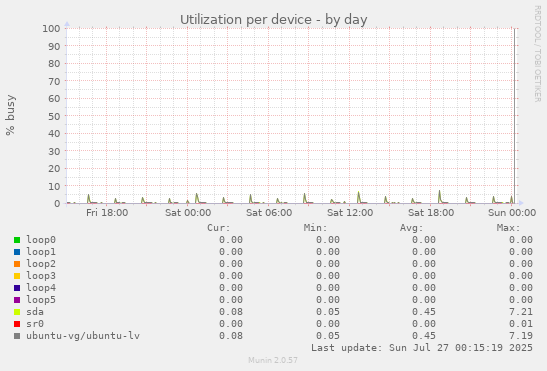Screen dimensions: 547x371
Task: Click ubuntu-vg/ubuntu-lv's Cur value 0.08
Action: [231, 336]
